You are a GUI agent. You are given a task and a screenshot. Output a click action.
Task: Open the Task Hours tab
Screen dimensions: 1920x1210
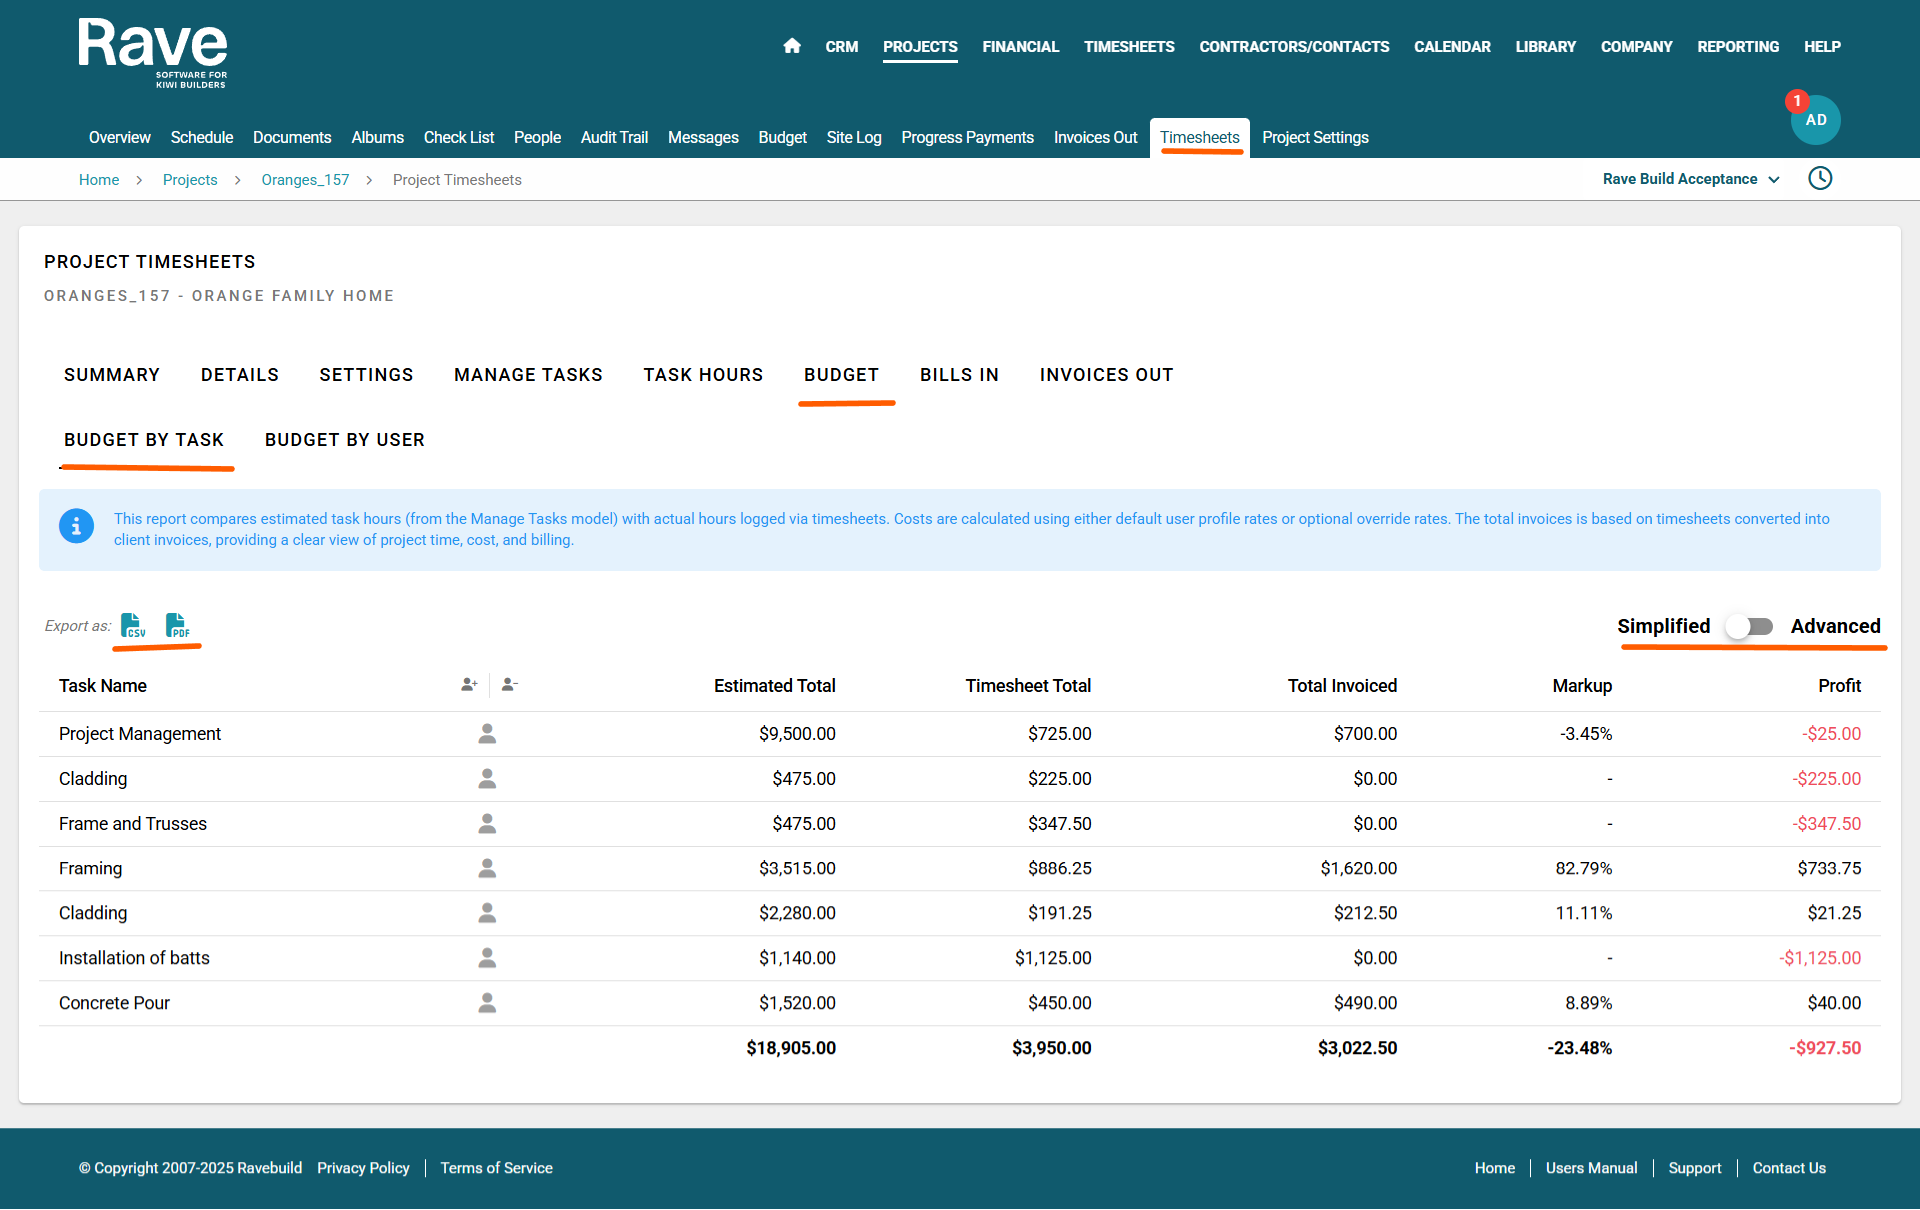[703, 375]
